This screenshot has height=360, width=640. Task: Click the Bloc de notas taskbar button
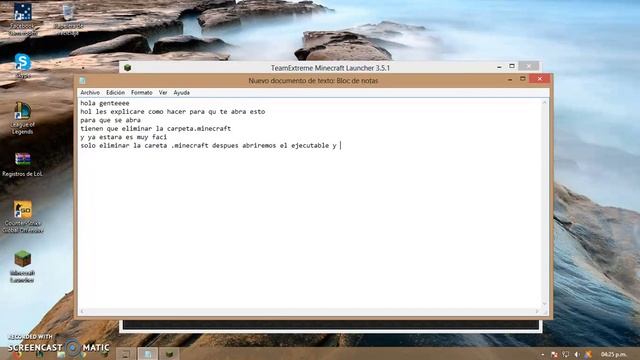[148, 354]
